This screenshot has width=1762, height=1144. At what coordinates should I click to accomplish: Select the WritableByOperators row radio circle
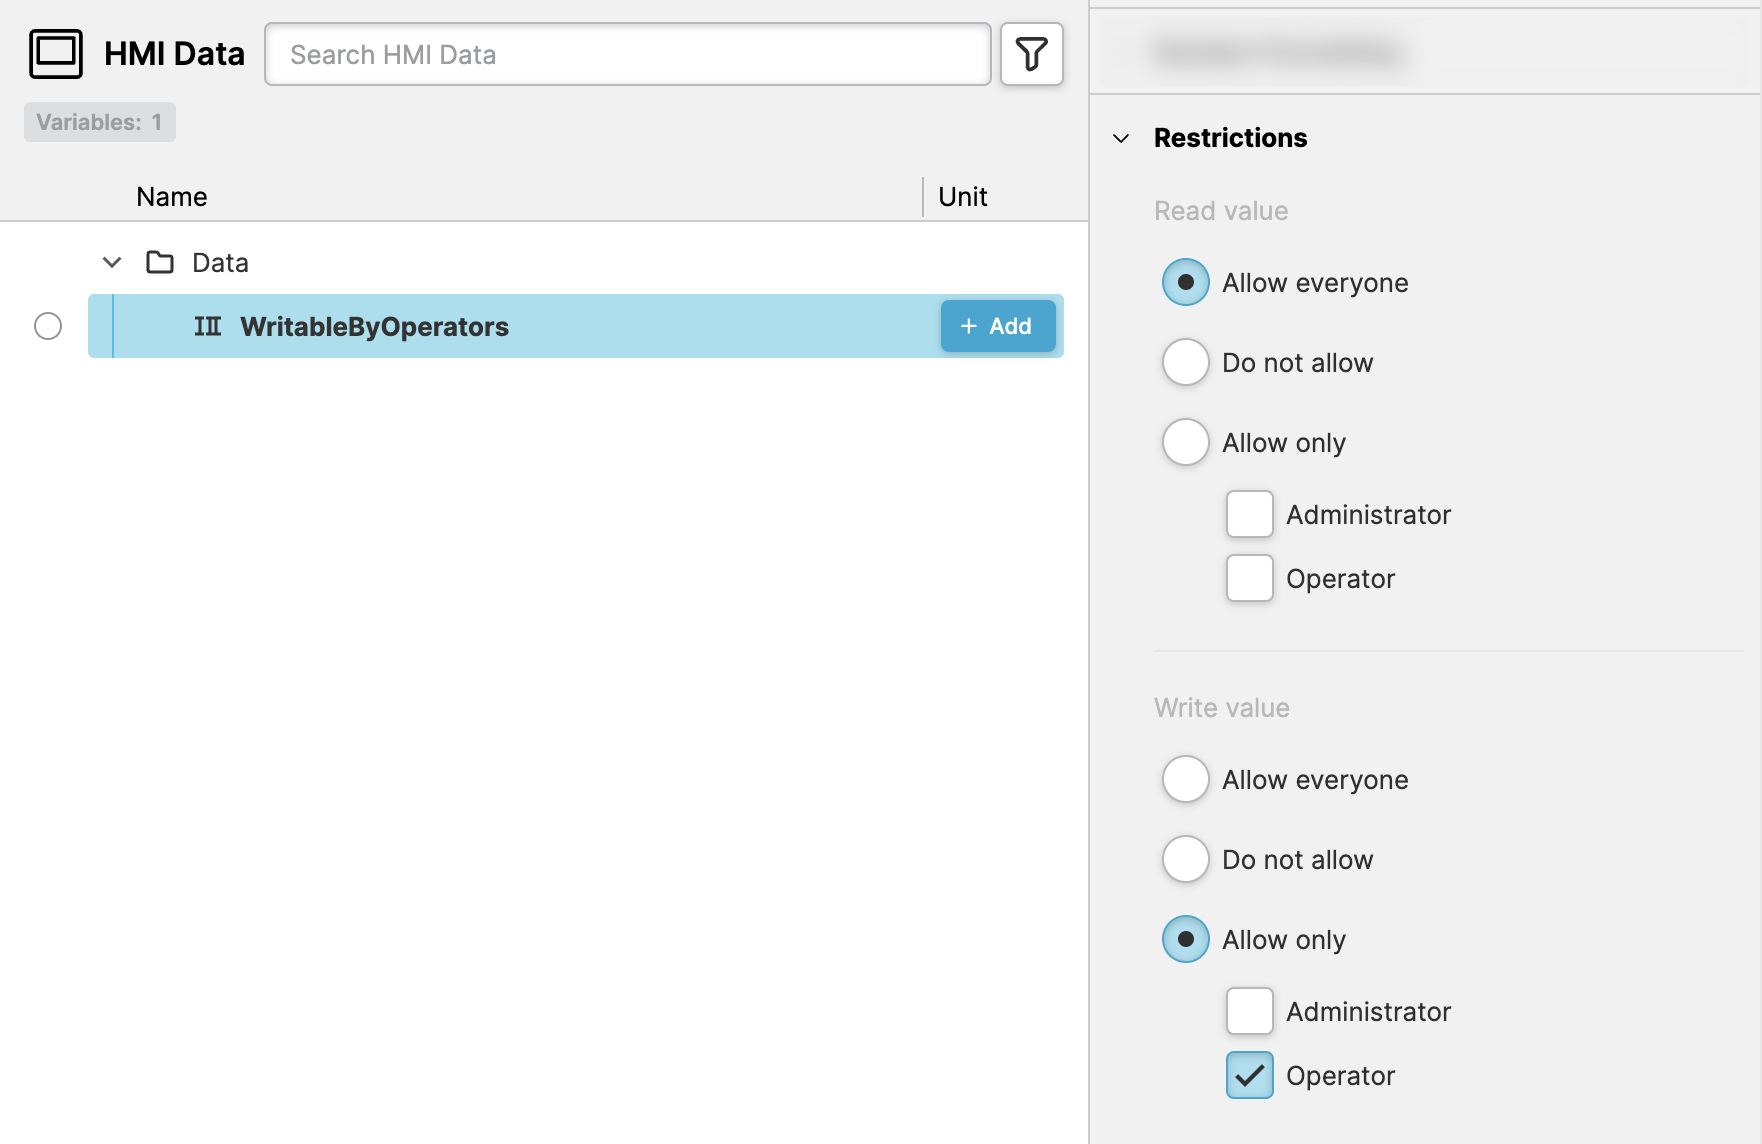[x=48, y=326]
